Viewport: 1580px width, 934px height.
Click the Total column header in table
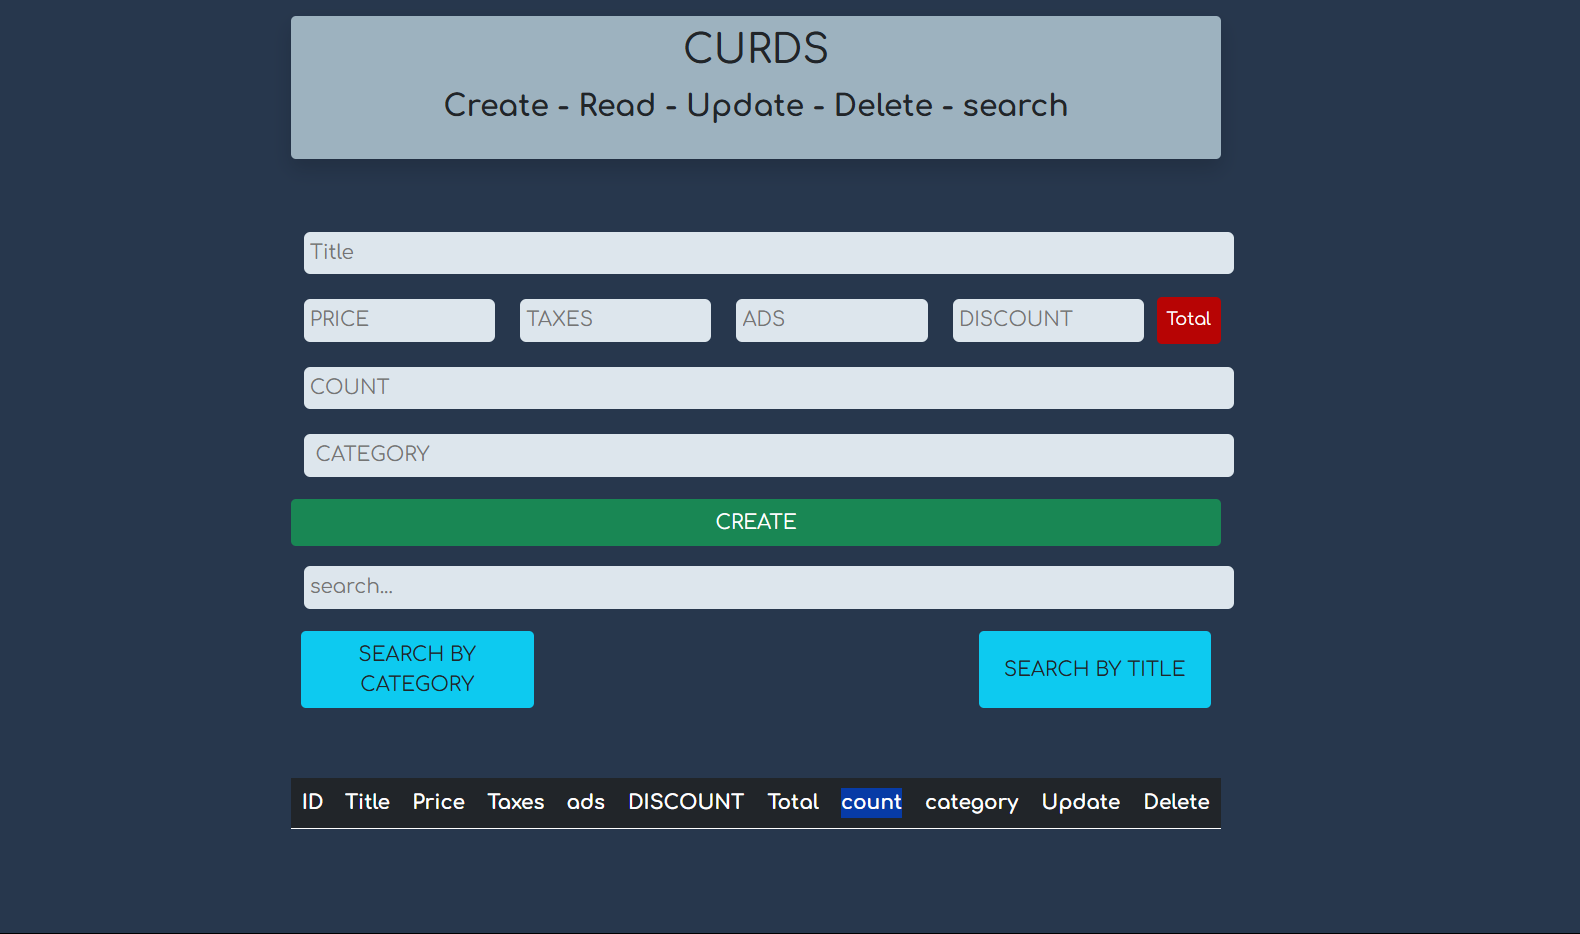[x=793, y=802]
